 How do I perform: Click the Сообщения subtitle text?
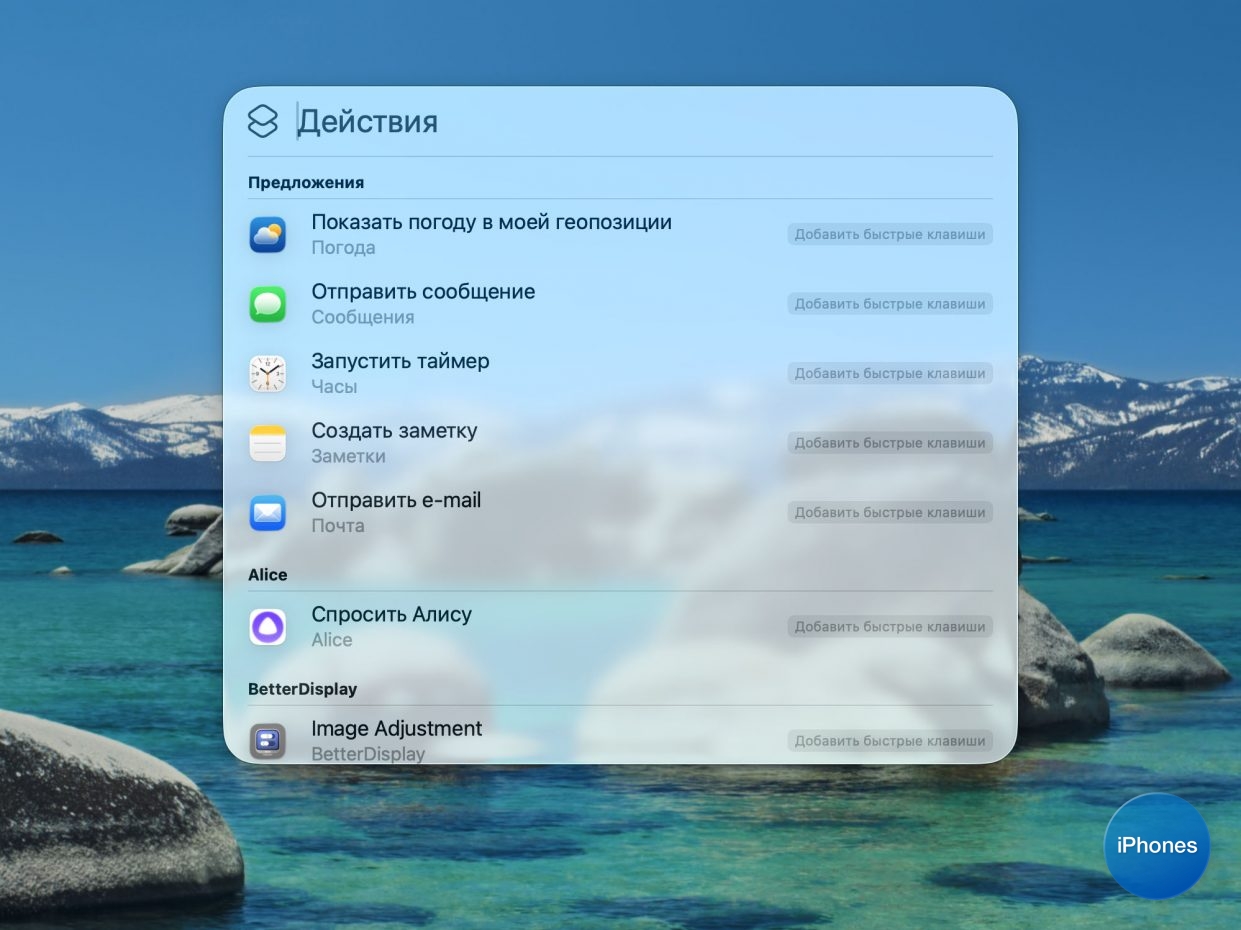click(x=362, y=317)
